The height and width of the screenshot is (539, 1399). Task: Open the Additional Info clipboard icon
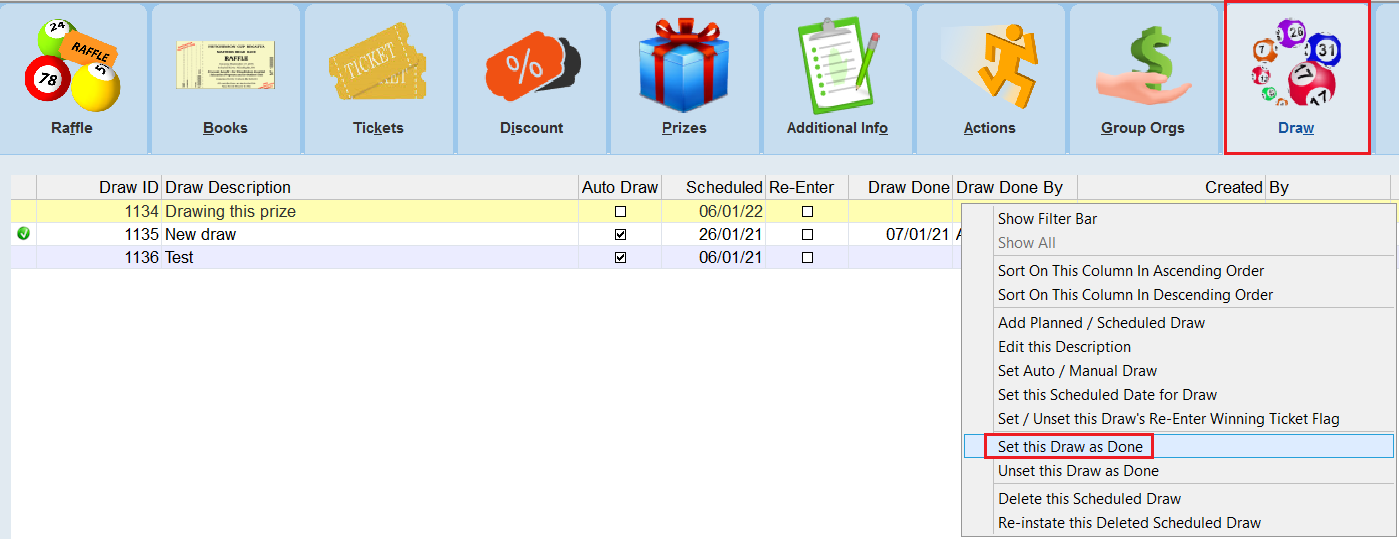(838, 65)
